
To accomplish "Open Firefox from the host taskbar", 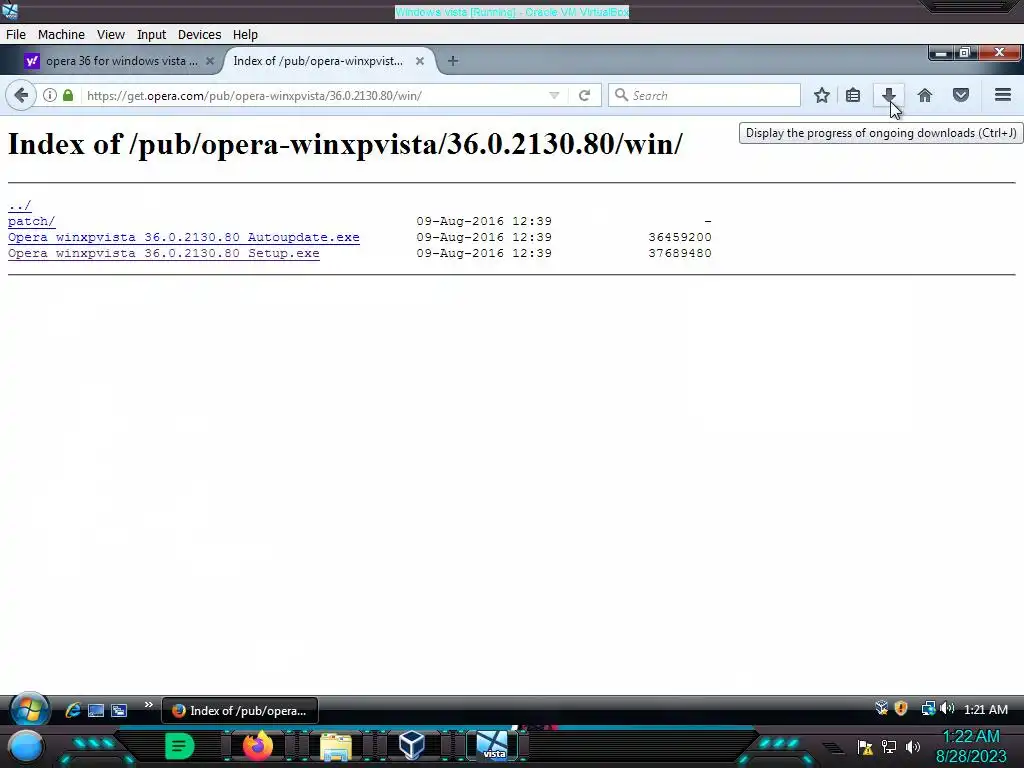I will (257, 746).
